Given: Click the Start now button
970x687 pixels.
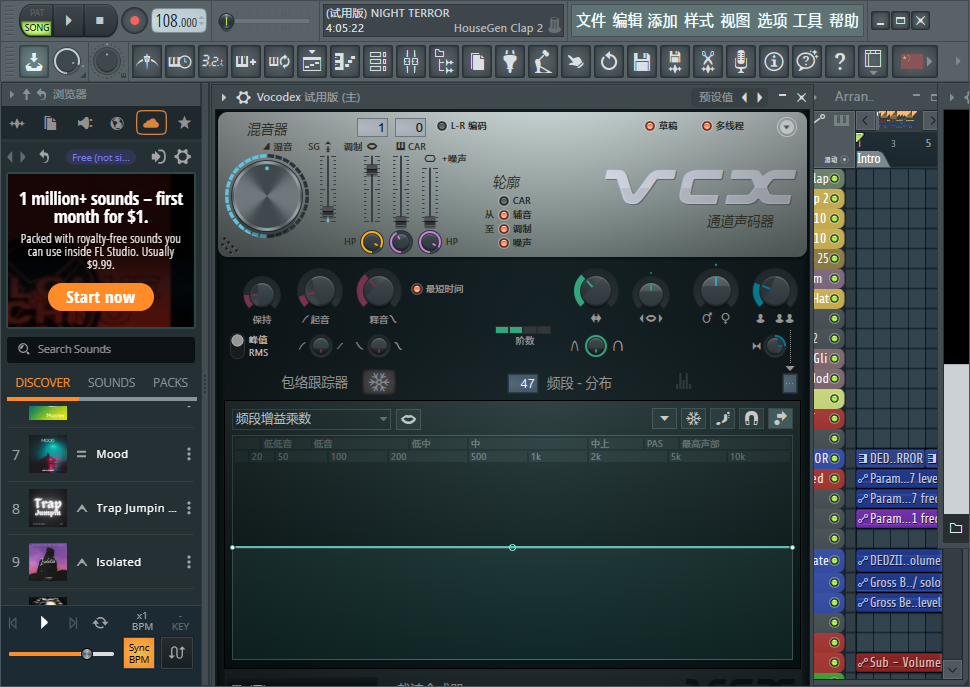Looking at the screenshot, I should 101,297.
